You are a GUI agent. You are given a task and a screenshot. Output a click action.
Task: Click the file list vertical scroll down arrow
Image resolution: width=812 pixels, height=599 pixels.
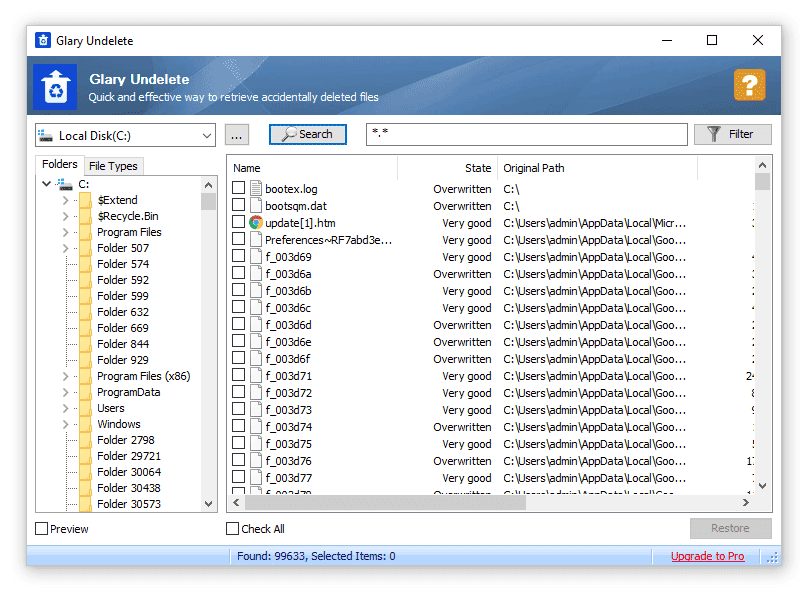[762, 486]
